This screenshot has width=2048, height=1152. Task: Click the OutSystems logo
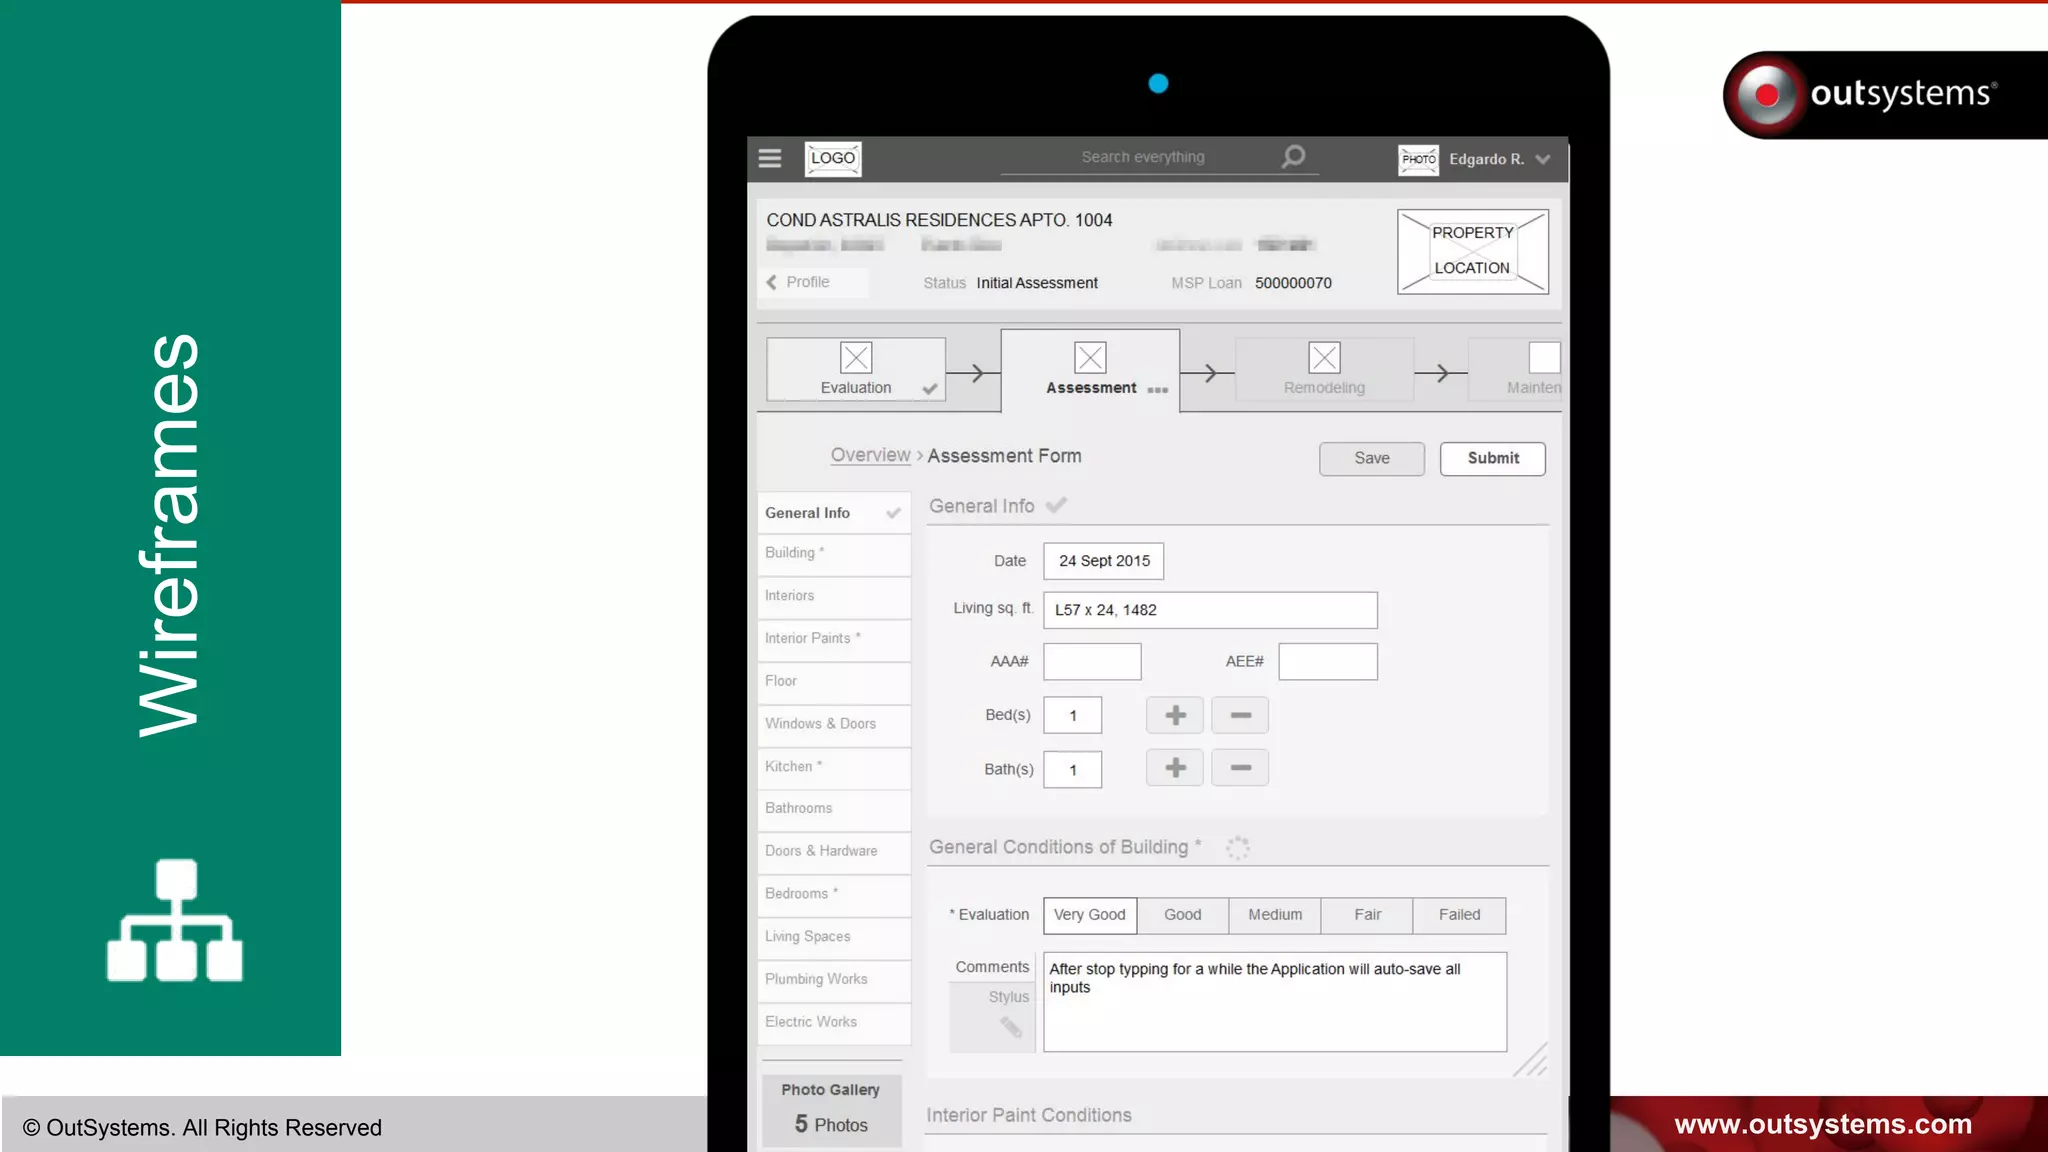click(1885, 95)
